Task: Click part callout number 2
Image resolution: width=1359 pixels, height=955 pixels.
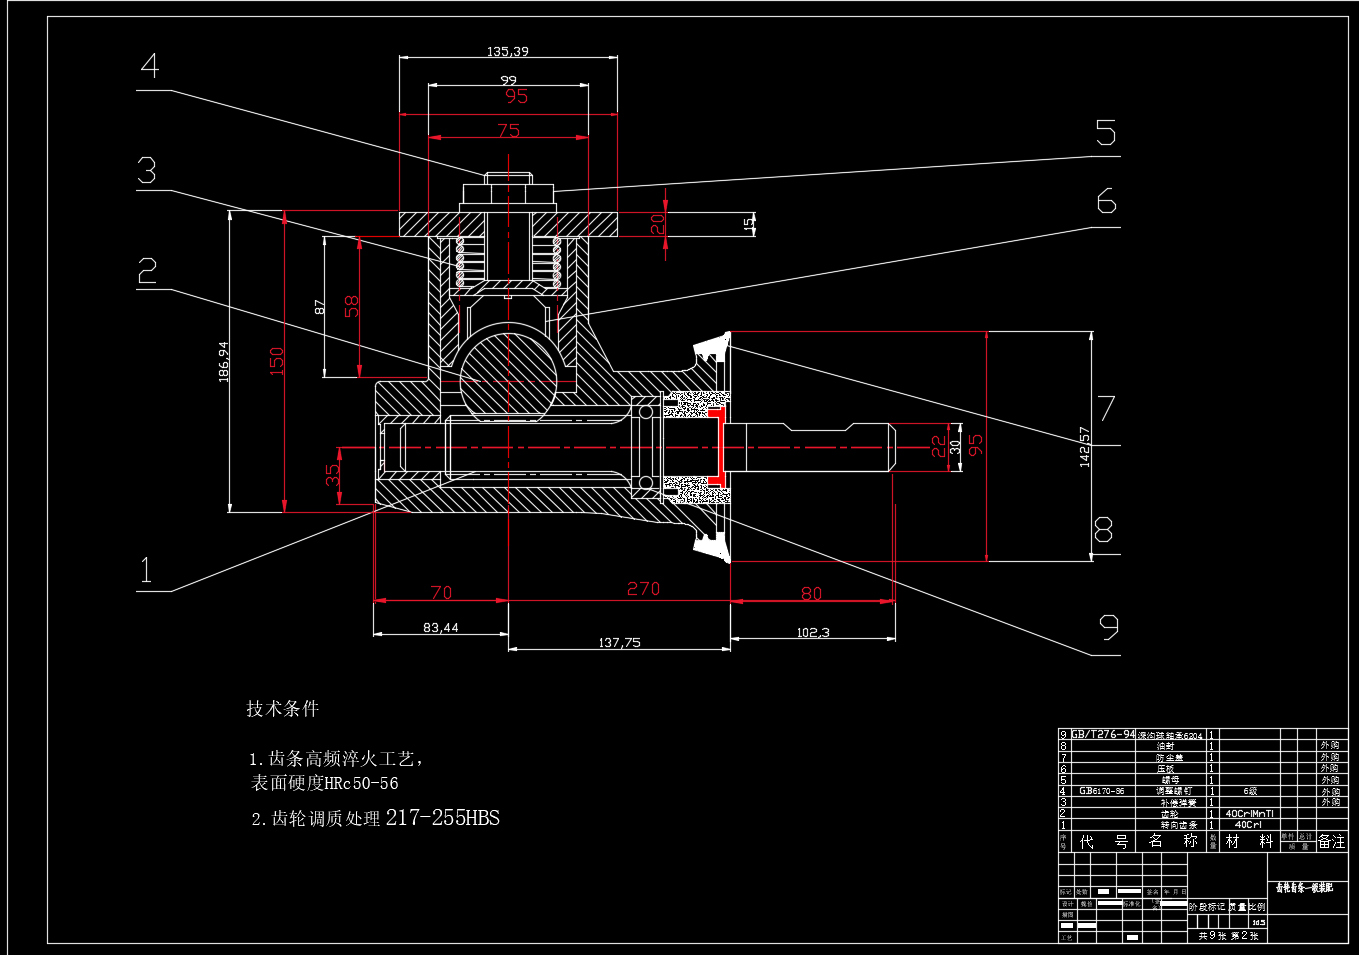Action: pos(147,271)
